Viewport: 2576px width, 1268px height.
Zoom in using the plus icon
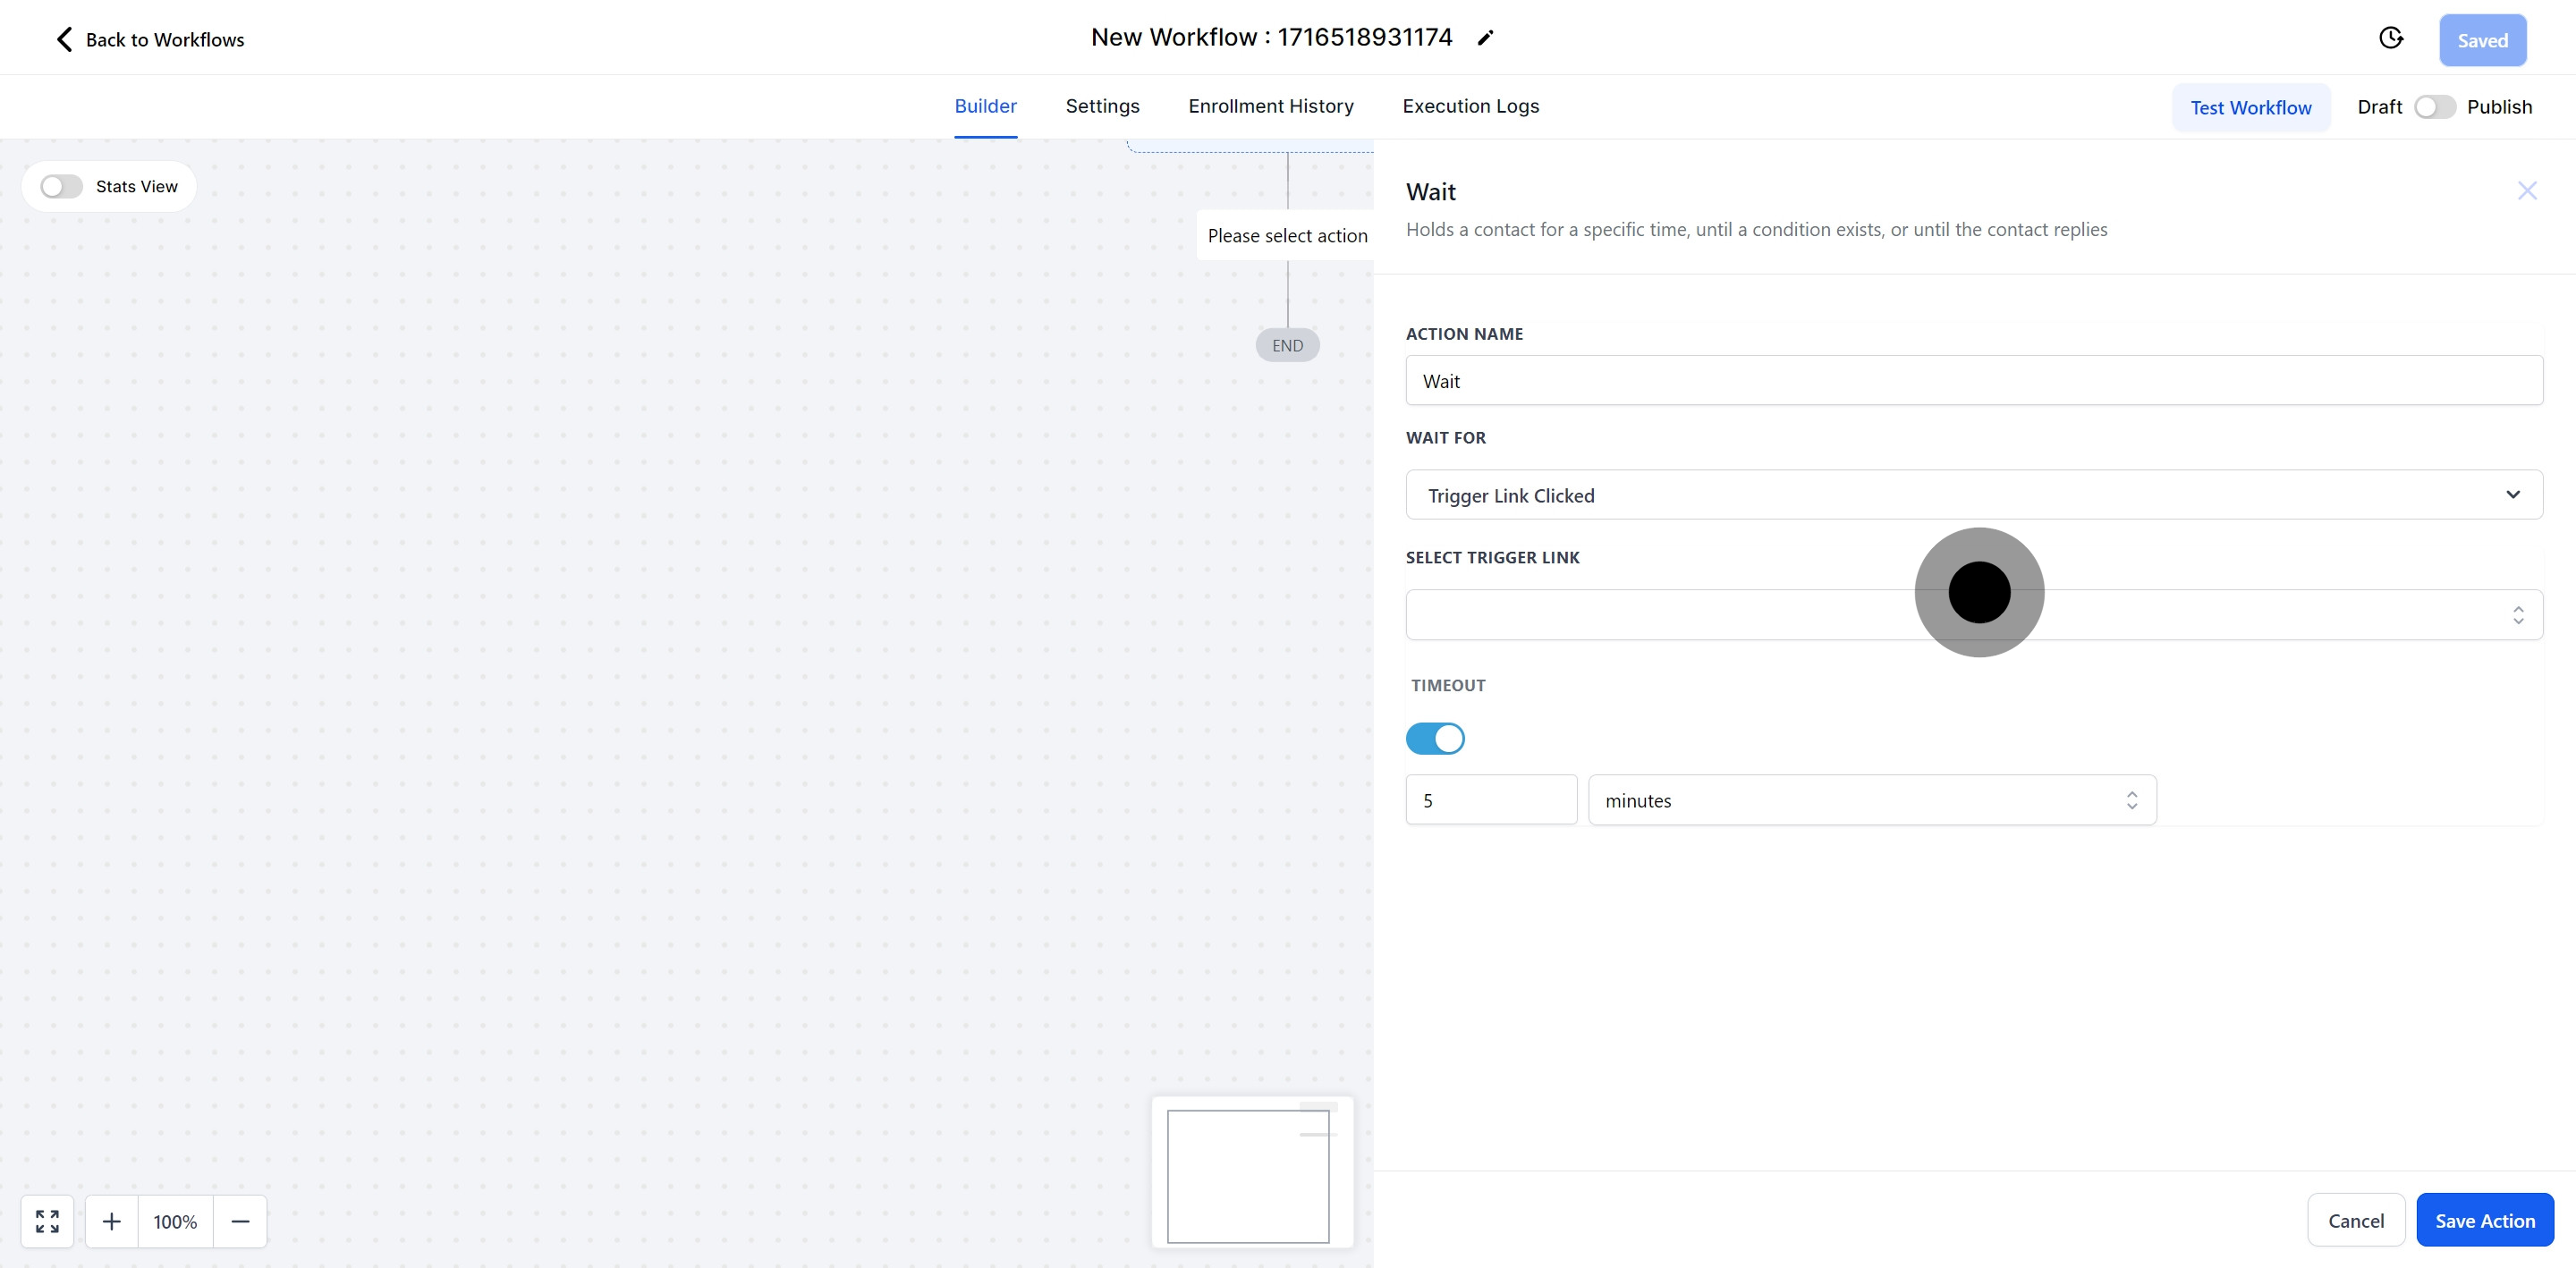click(112, 1221)
